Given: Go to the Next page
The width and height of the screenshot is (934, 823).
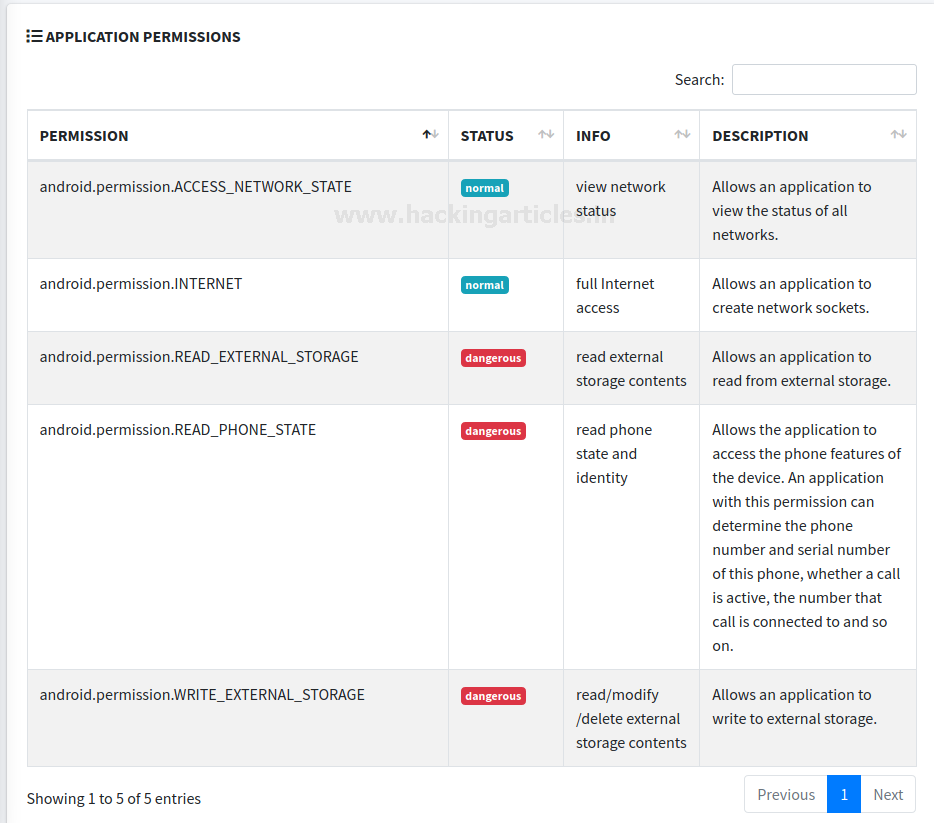Looking at the screenshot, I should pos(888,795).
